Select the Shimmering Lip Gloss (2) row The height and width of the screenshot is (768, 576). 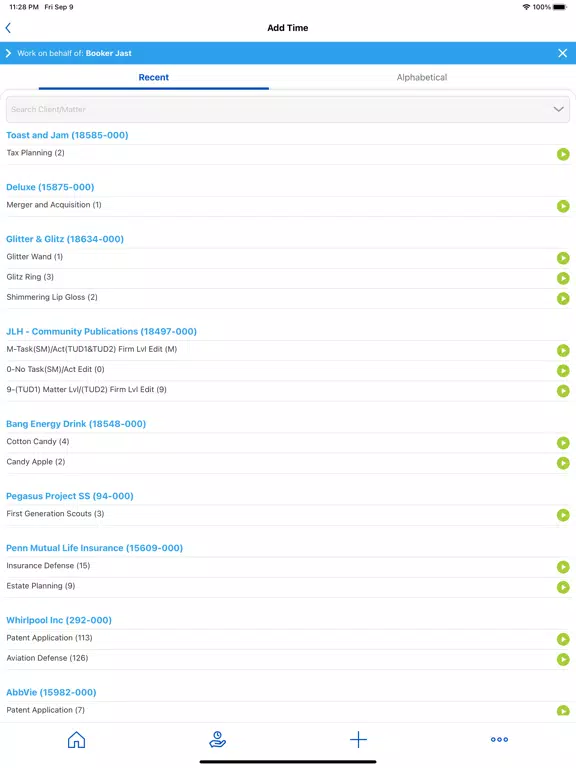[288, 298]
